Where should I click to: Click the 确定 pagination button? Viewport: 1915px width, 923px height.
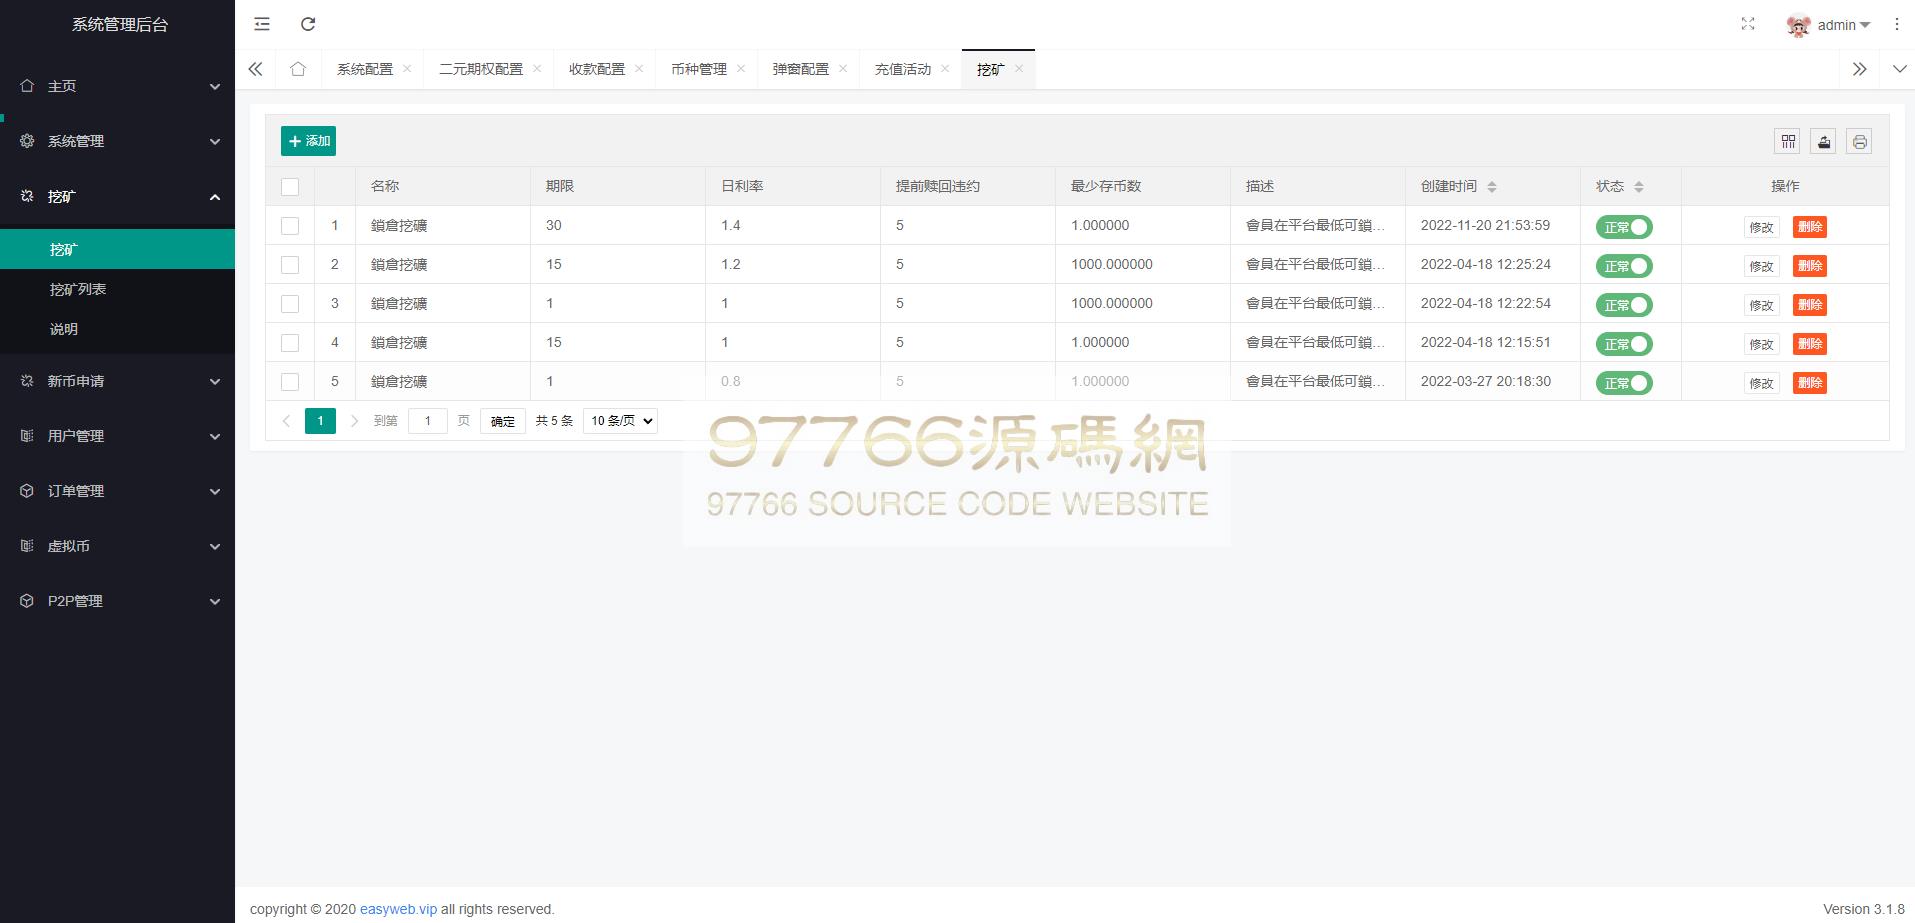click(503, 421)
